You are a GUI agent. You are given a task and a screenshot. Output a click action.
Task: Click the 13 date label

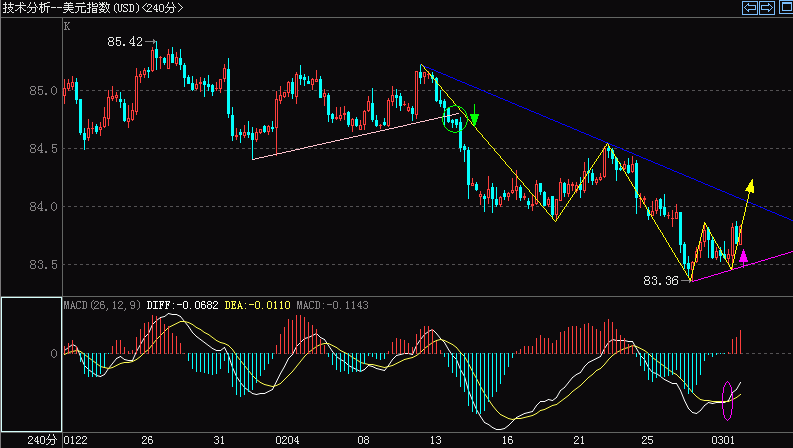click(435, 440)
